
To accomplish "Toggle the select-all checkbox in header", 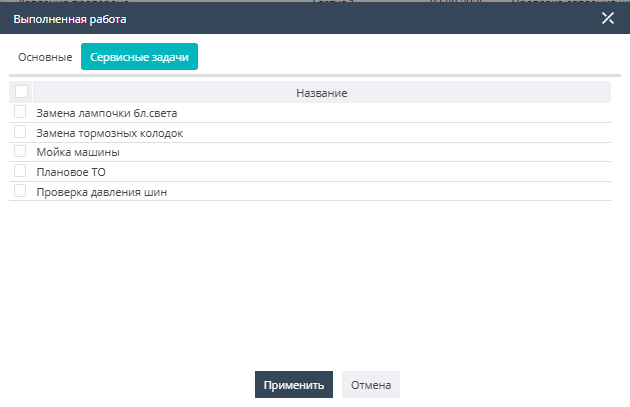I will click(21, 92).
